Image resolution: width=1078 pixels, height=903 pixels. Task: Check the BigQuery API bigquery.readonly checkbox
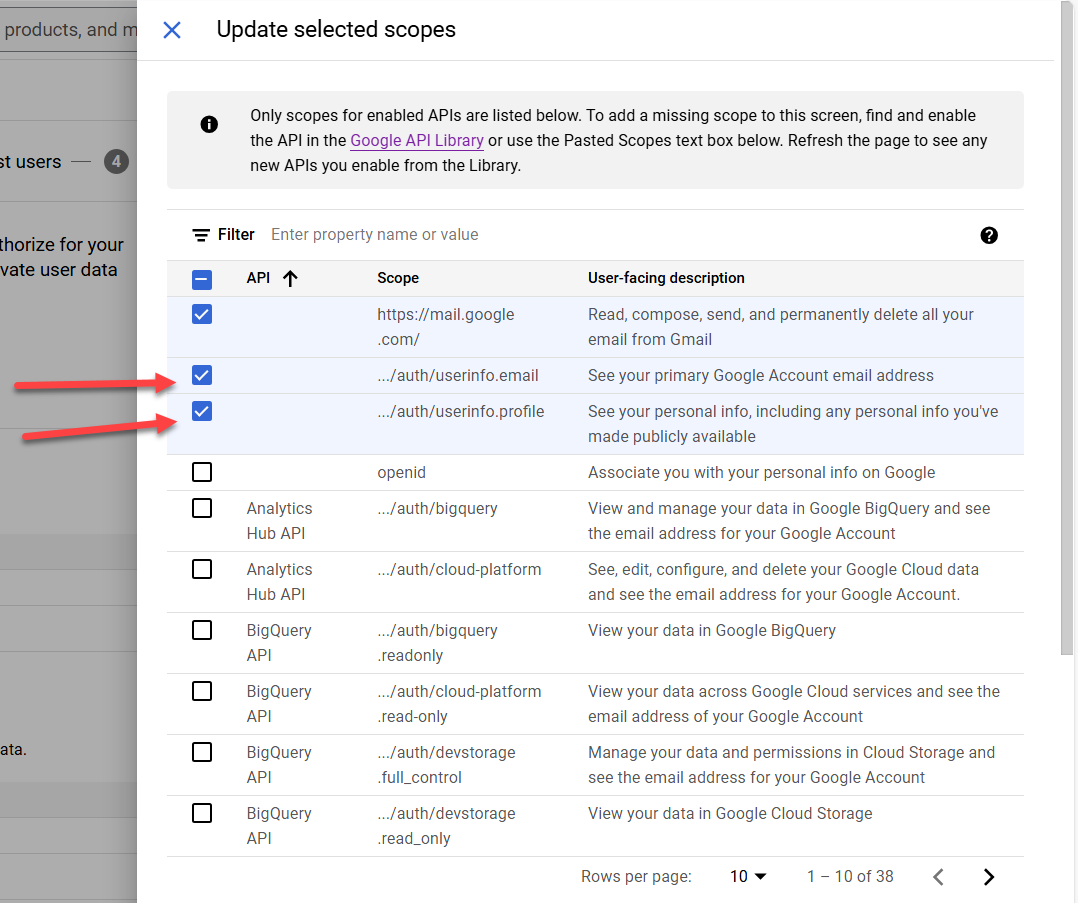[202, 630]
